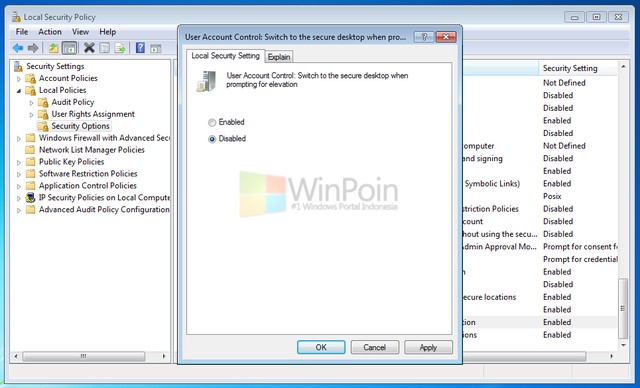Click the Properties toolbar icon

104,48
